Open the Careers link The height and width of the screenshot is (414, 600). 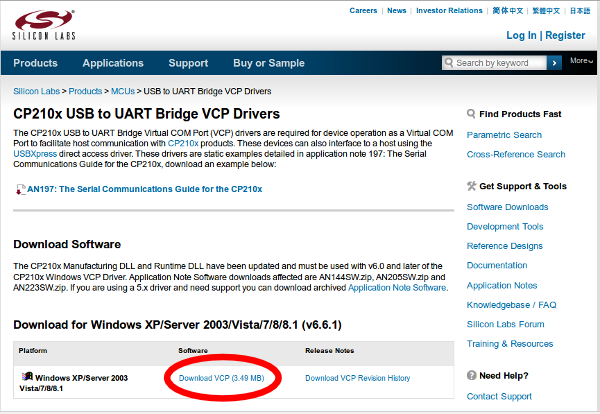(x=363, y=11)
